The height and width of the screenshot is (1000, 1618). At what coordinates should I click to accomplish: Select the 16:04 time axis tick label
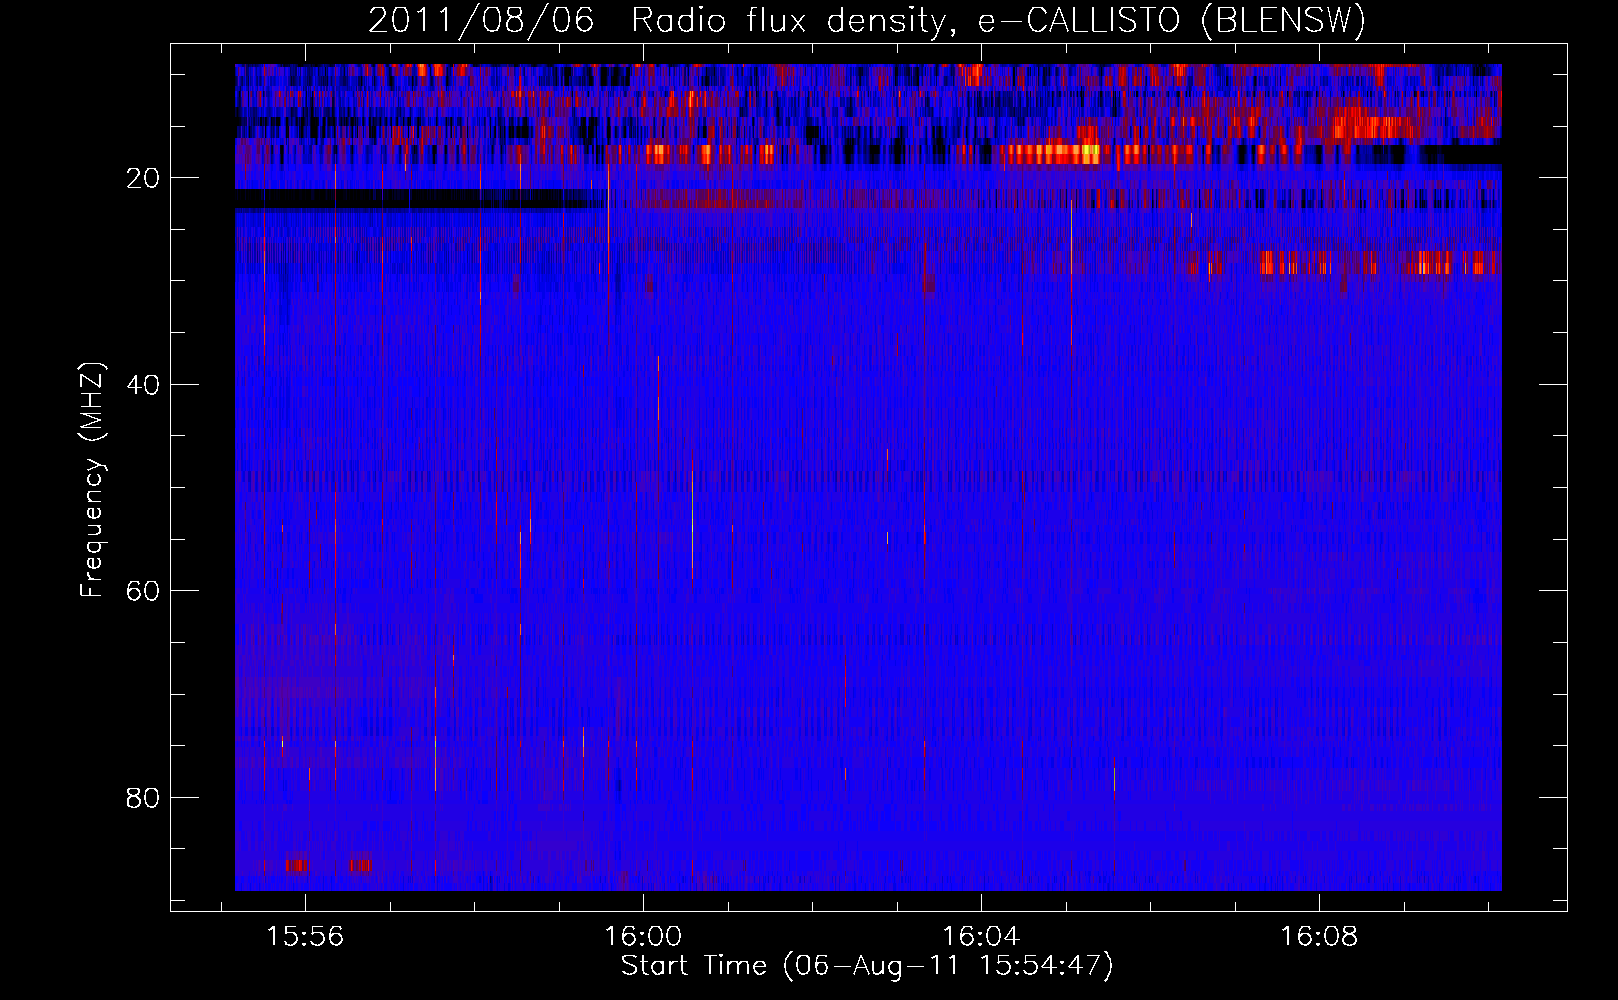coord(981,936)
